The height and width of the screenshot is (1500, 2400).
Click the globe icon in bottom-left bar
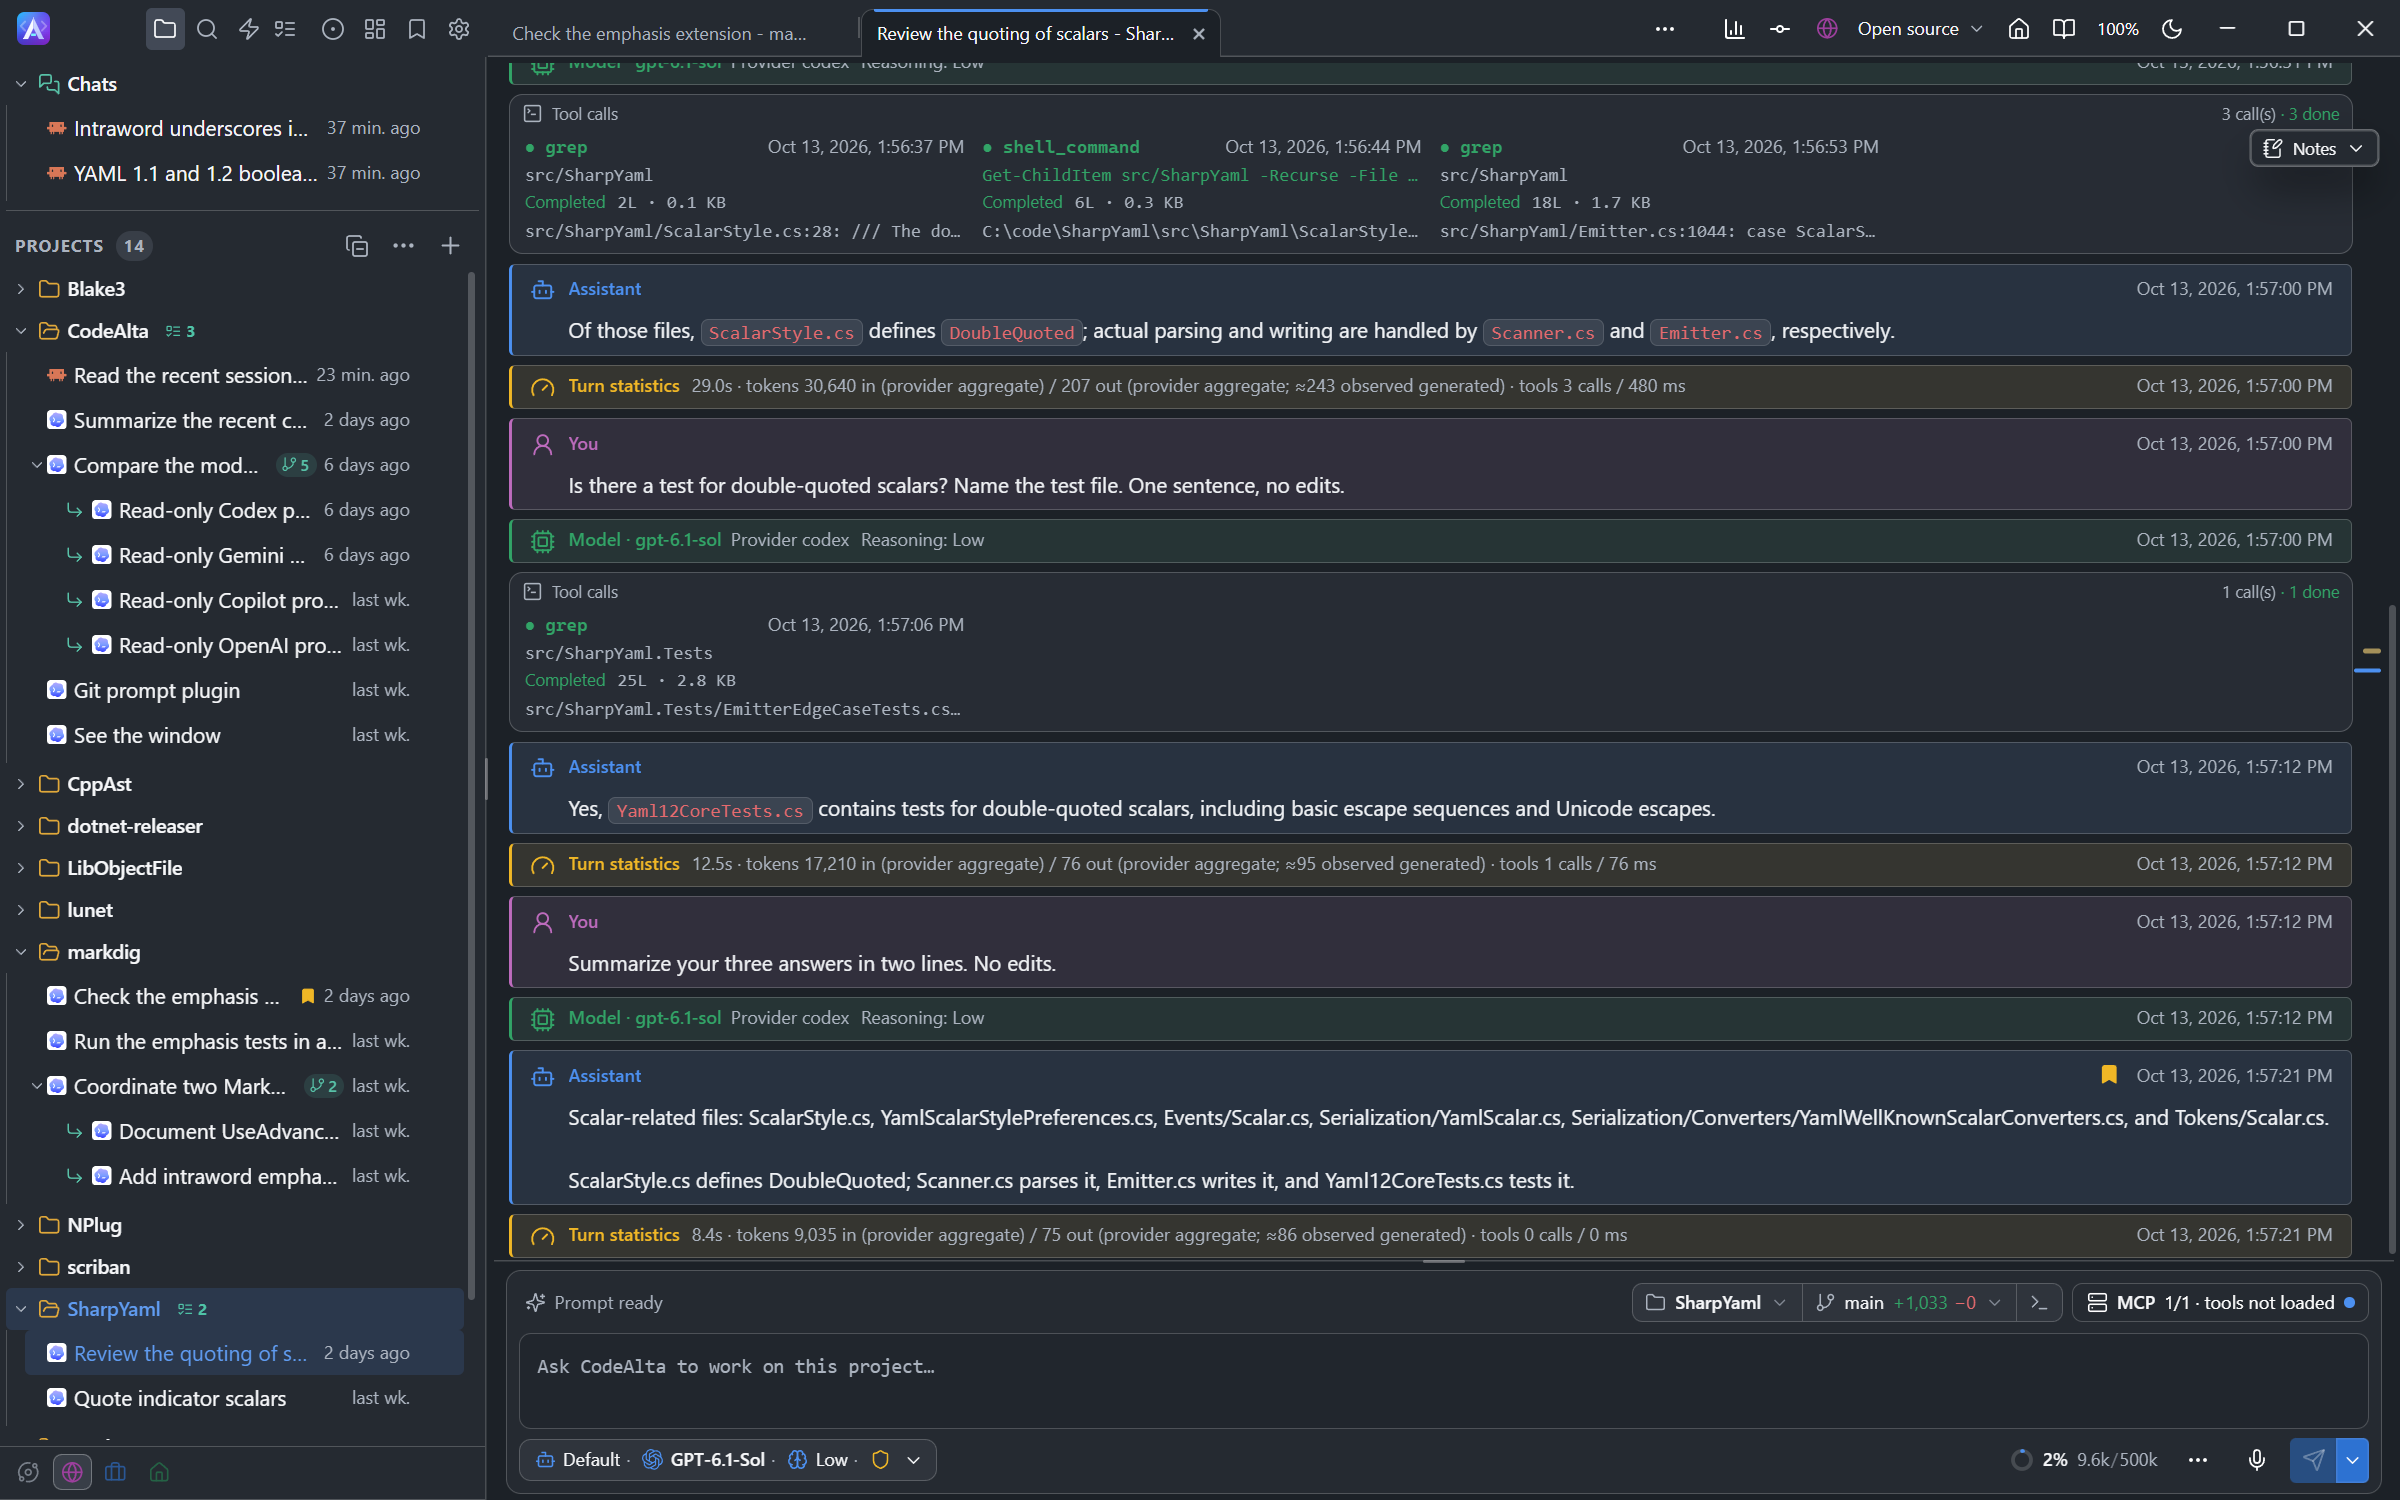point(72,1472)
